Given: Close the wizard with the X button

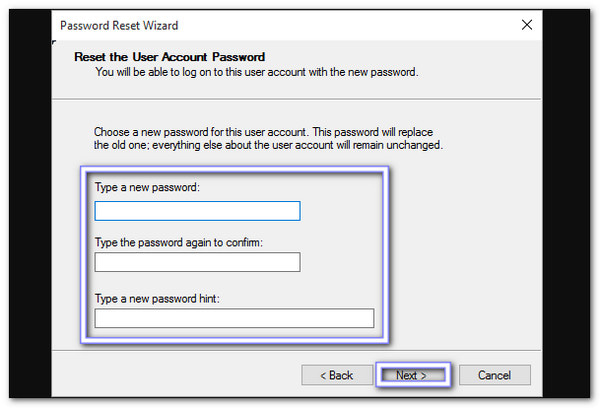Looking at the screenshot, I should click(x=526, y=24).
